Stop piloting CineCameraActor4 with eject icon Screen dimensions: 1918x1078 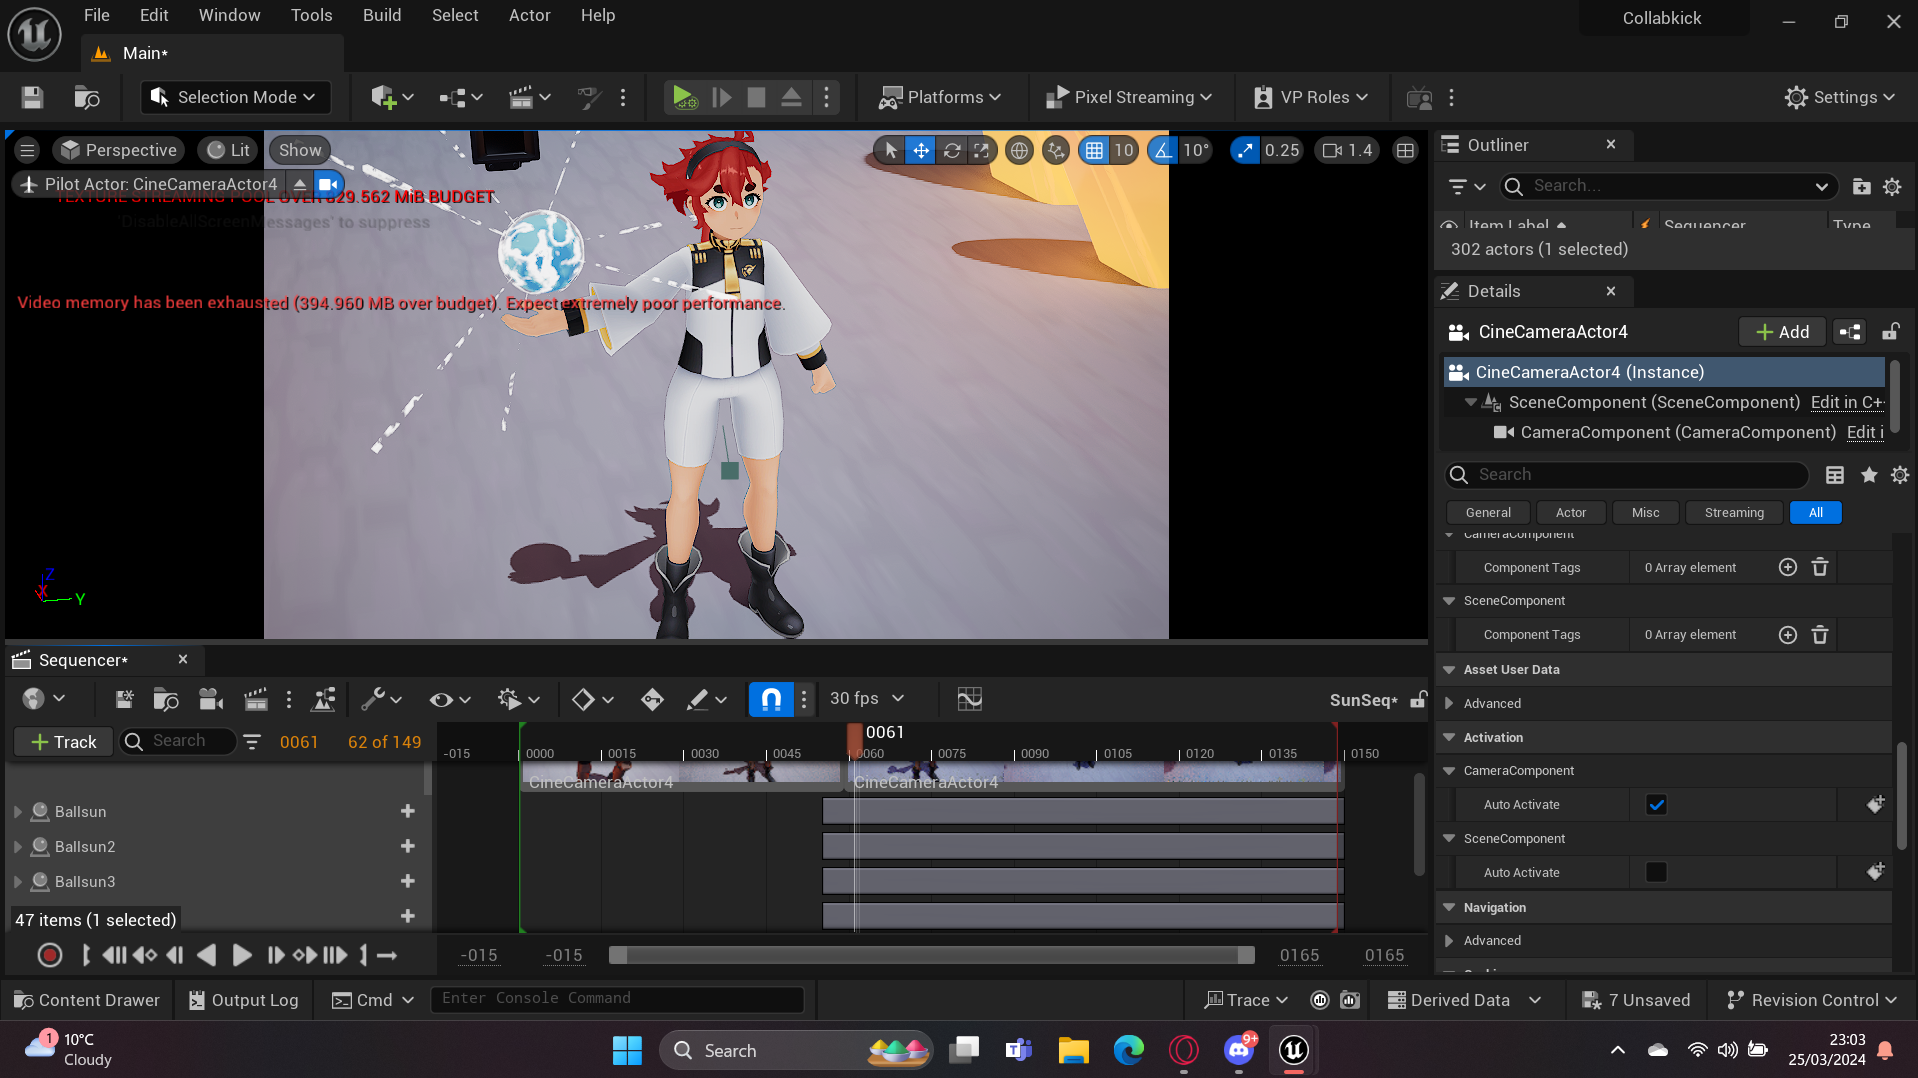(299, 184)
